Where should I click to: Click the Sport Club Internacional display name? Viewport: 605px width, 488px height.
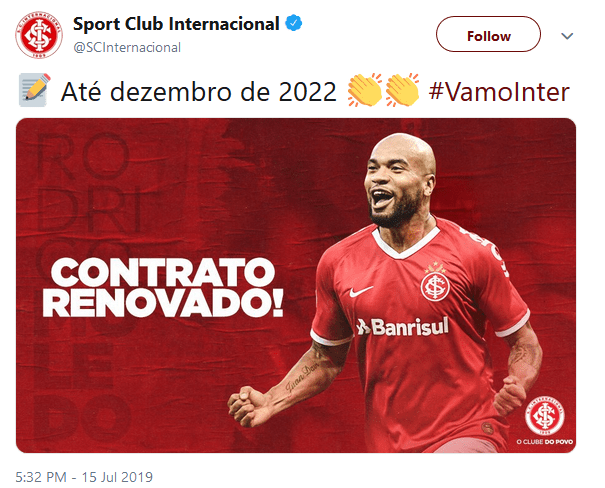(176, 24)
